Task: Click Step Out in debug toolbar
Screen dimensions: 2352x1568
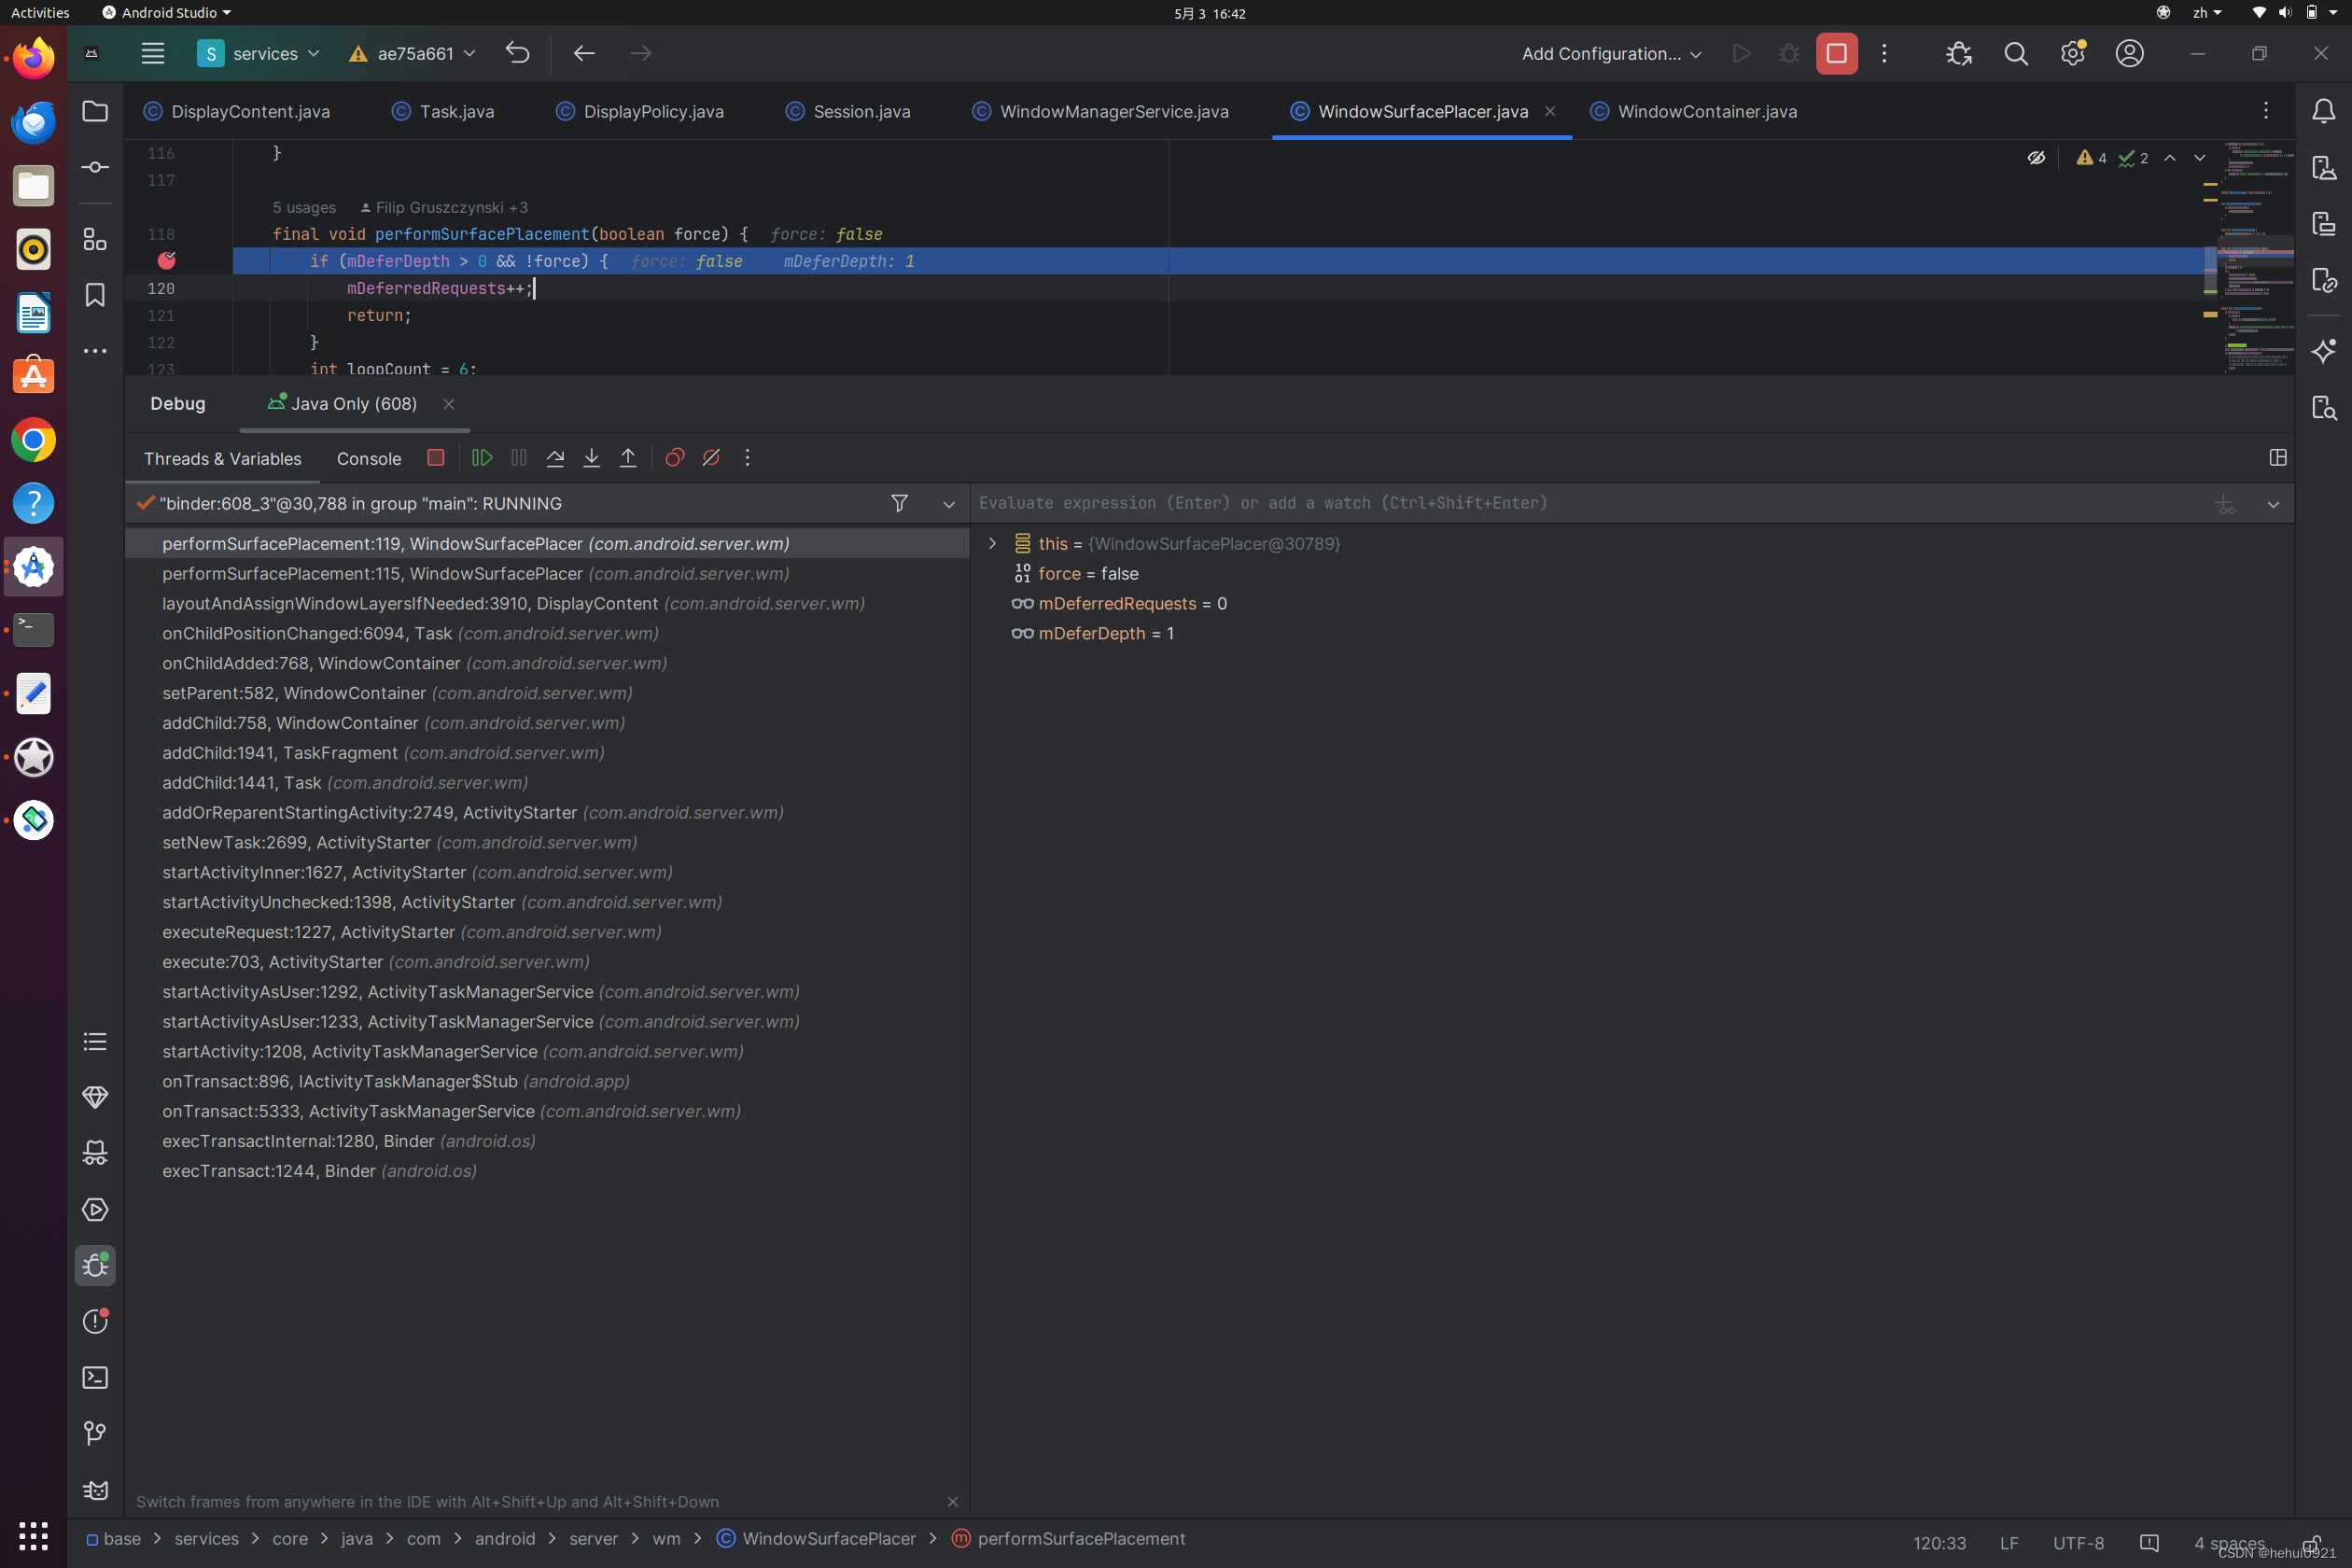Action: 628,458
